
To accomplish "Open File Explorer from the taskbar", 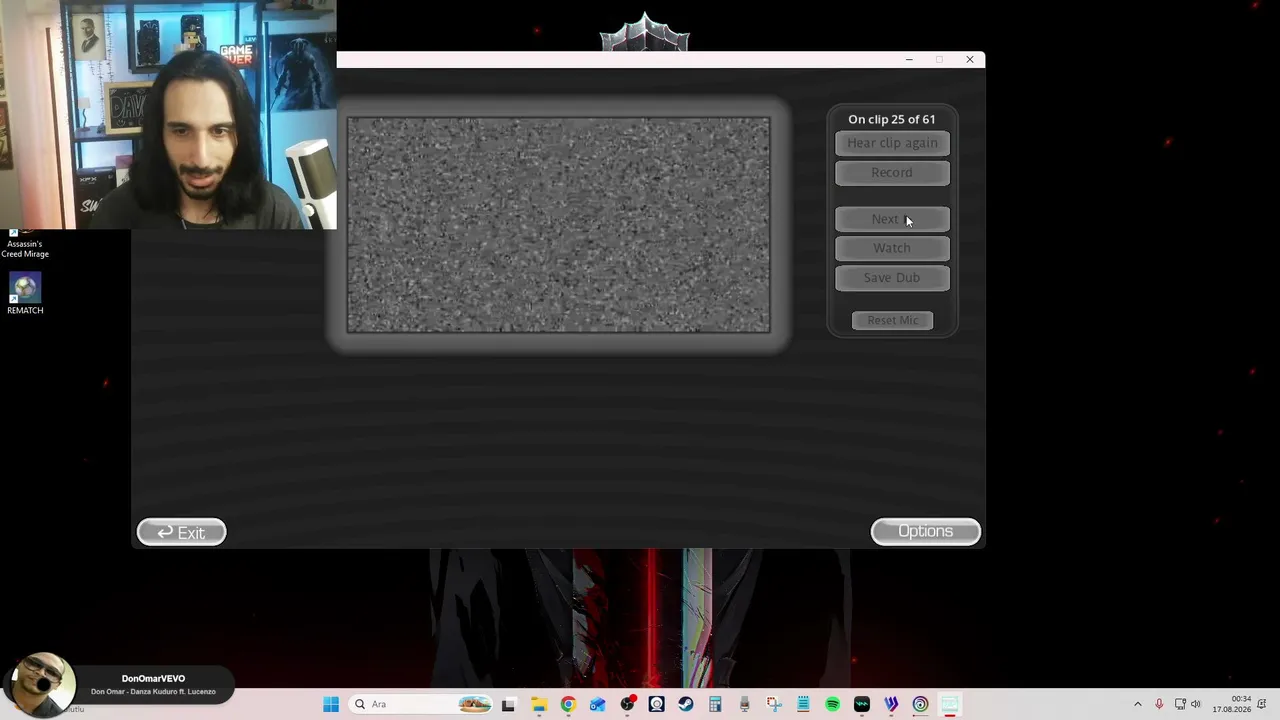I will [538, 704].
